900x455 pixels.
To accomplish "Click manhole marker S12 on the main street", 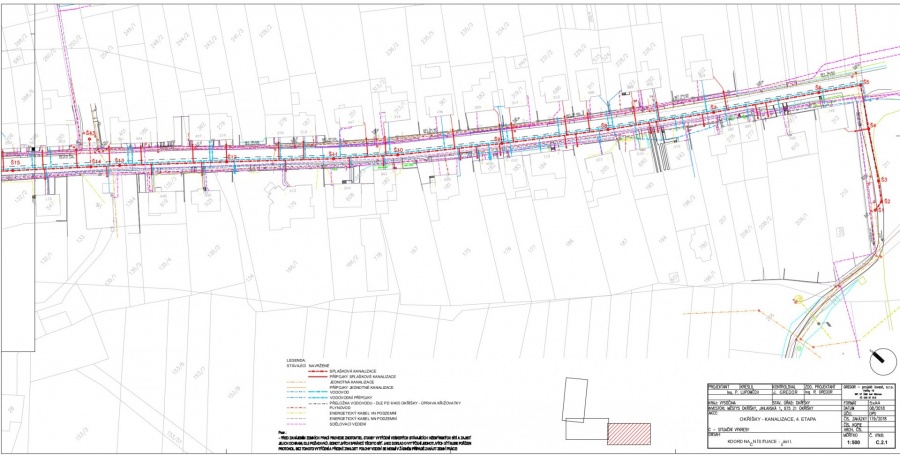I will [232, 157].
